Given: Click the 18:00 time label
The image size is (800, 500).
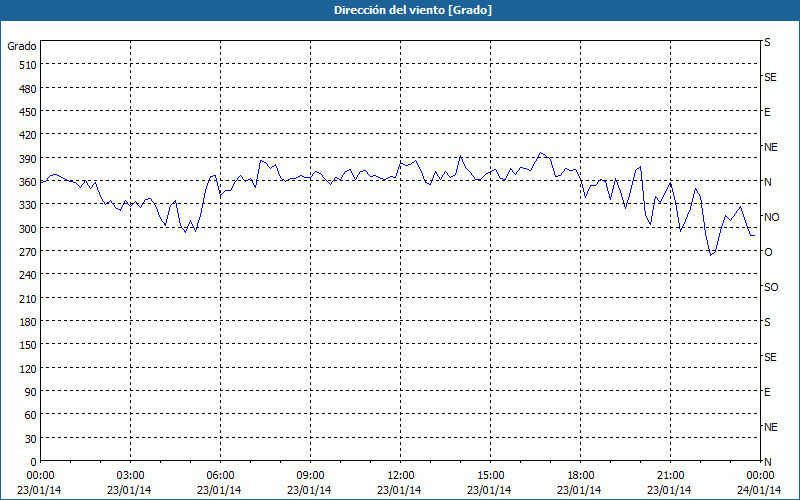Looking at the screenshot, I should click(x=581, y=476).
